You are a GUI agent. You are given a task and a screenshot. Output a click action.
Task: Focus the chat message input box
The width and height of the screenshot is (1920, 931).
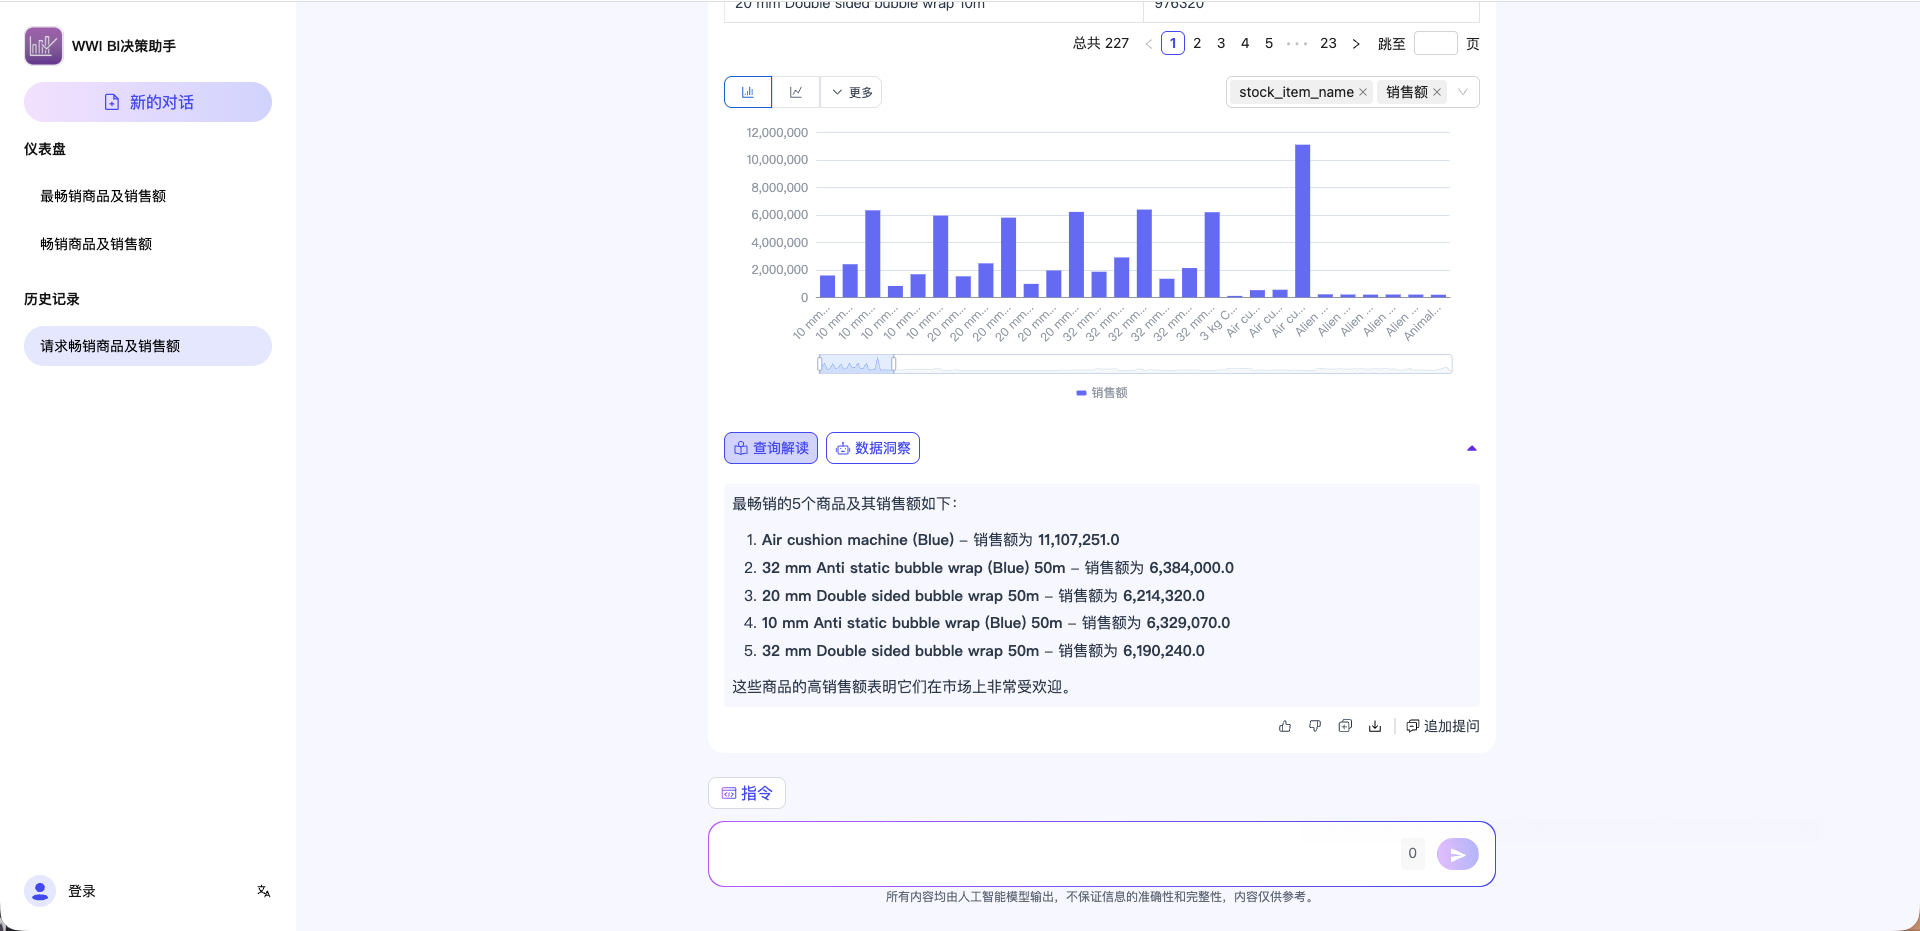1050,854
